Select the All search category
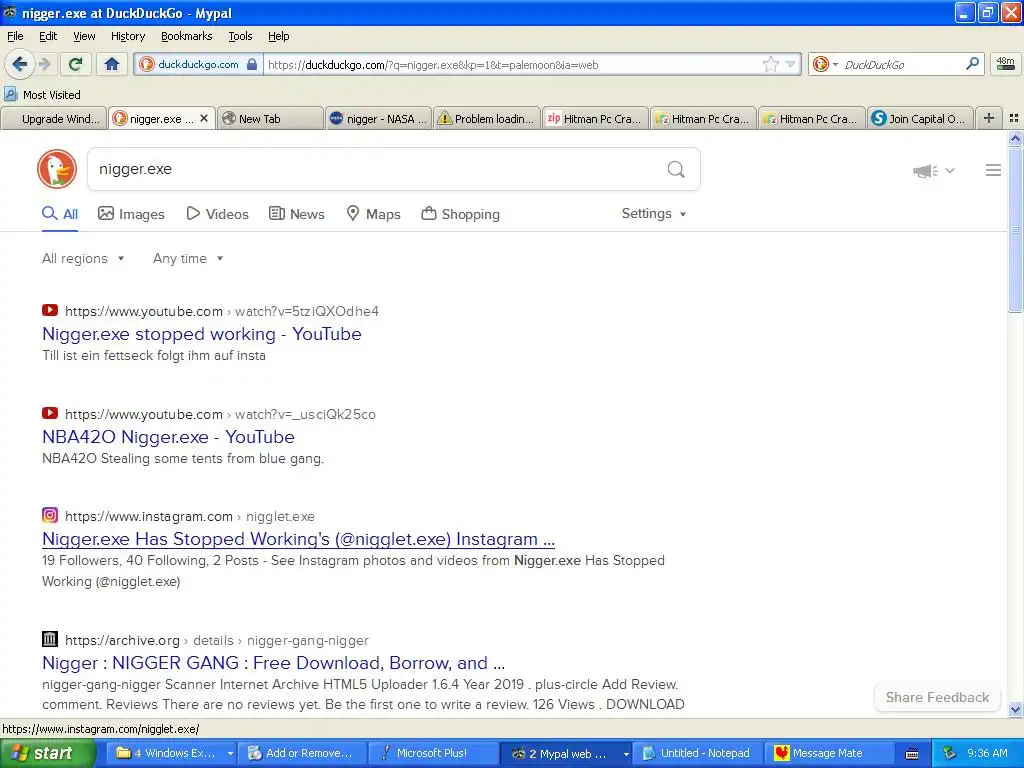Screen dimensions: 1024x768 point(60,214)
